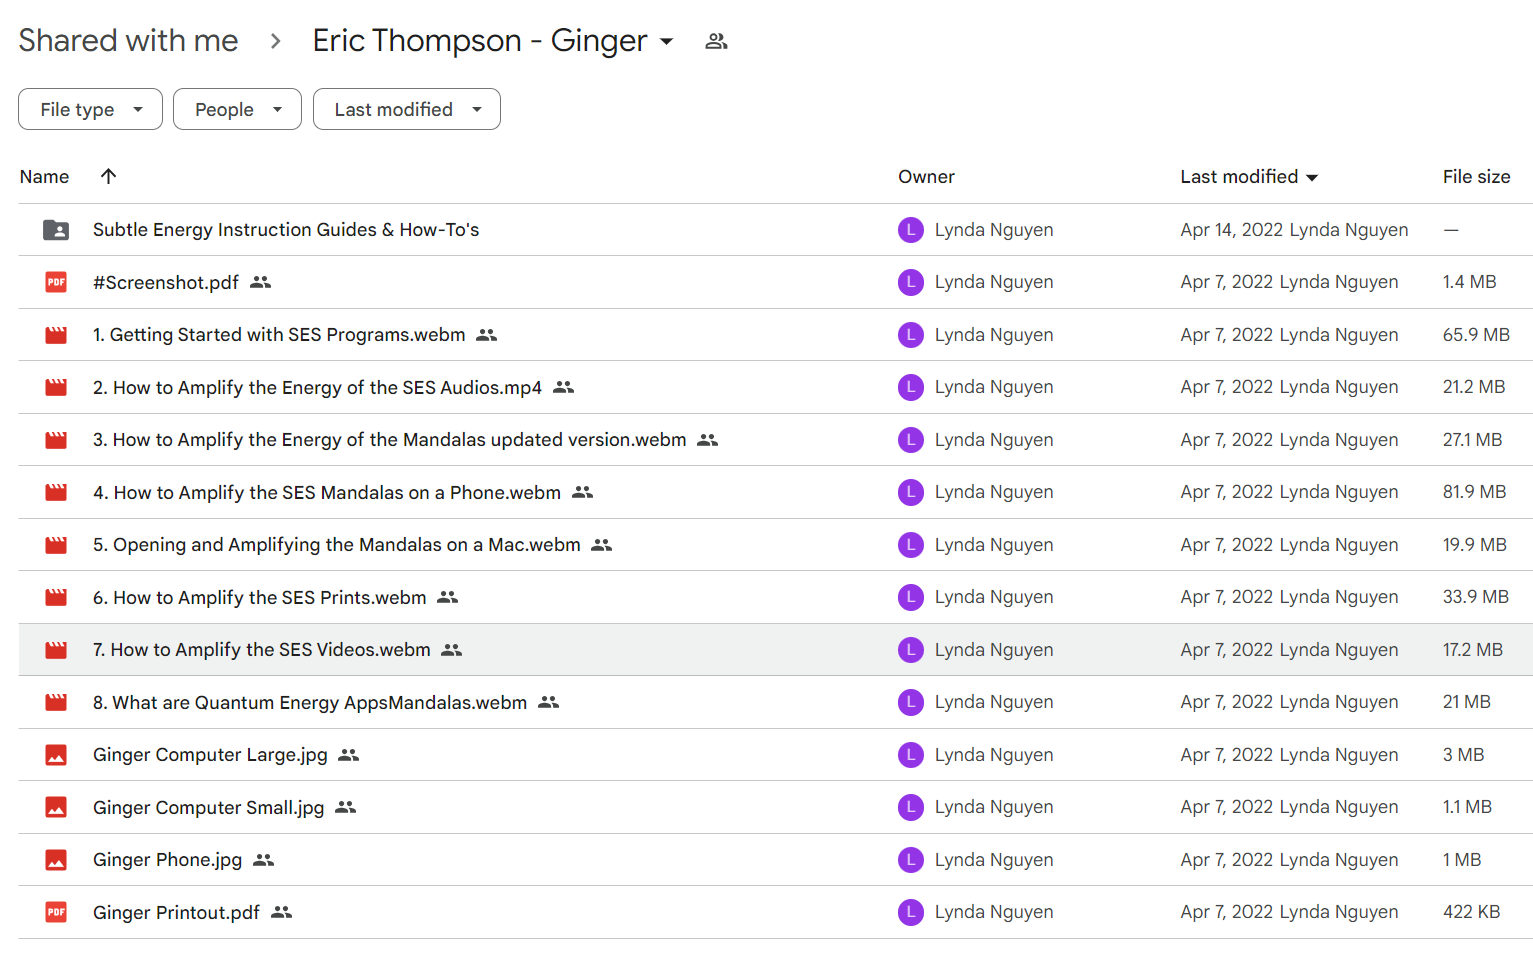Click shared icon next to Ginger Phone.jpg
The width and height of the screenshot is (1533, 972).
[264, 860]
